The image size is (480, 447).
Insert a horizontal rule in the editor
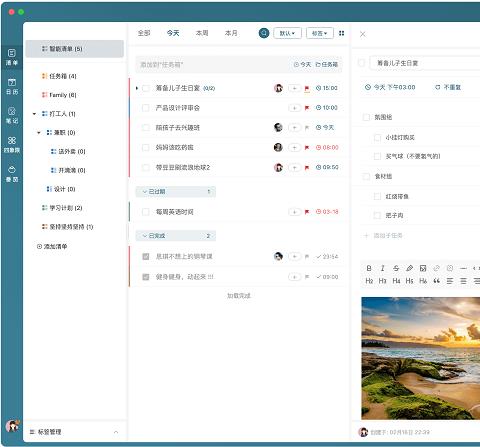(x=463, y=268)
